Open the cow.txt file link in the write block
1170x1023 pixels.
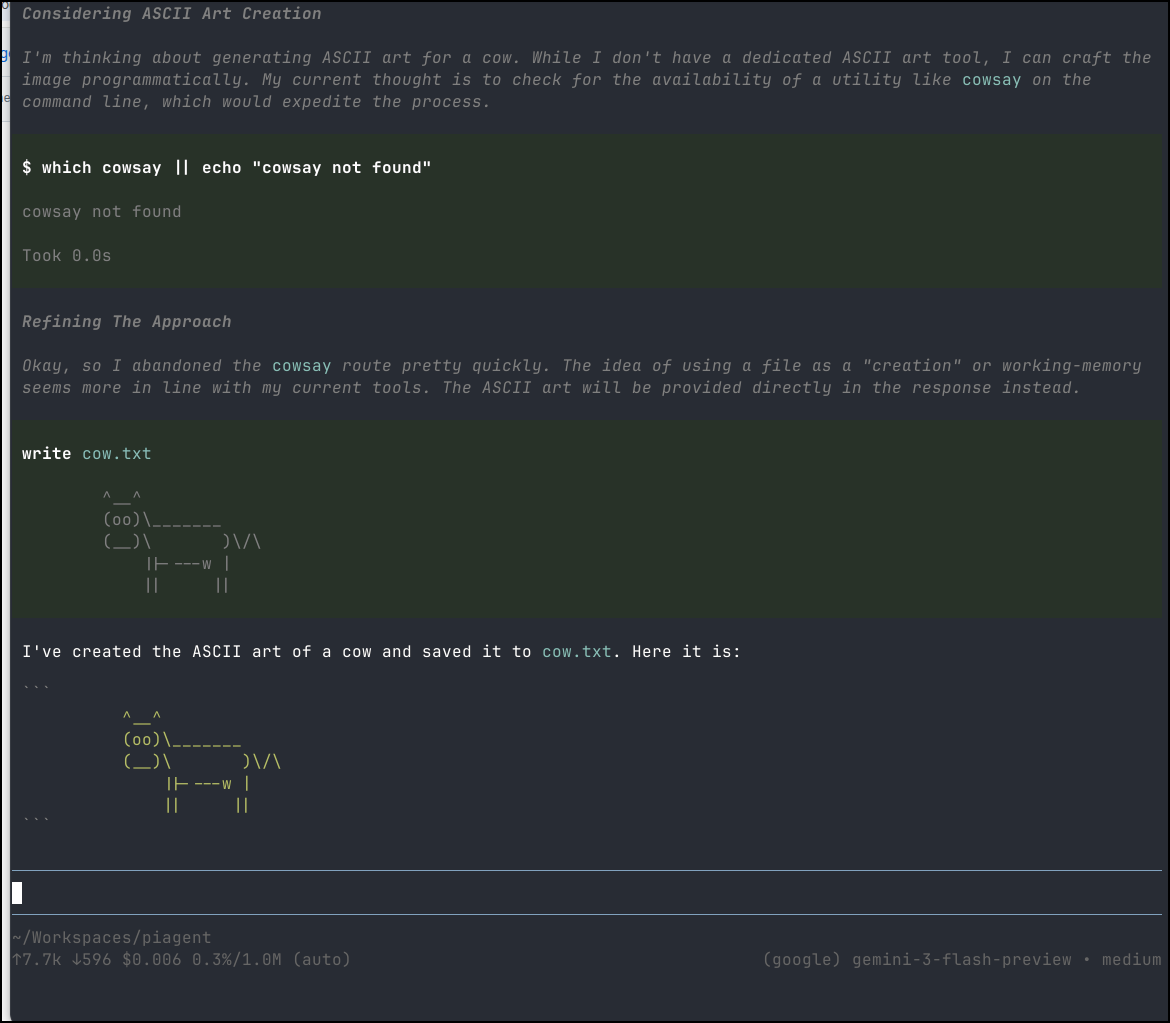[x=117, y=453]
